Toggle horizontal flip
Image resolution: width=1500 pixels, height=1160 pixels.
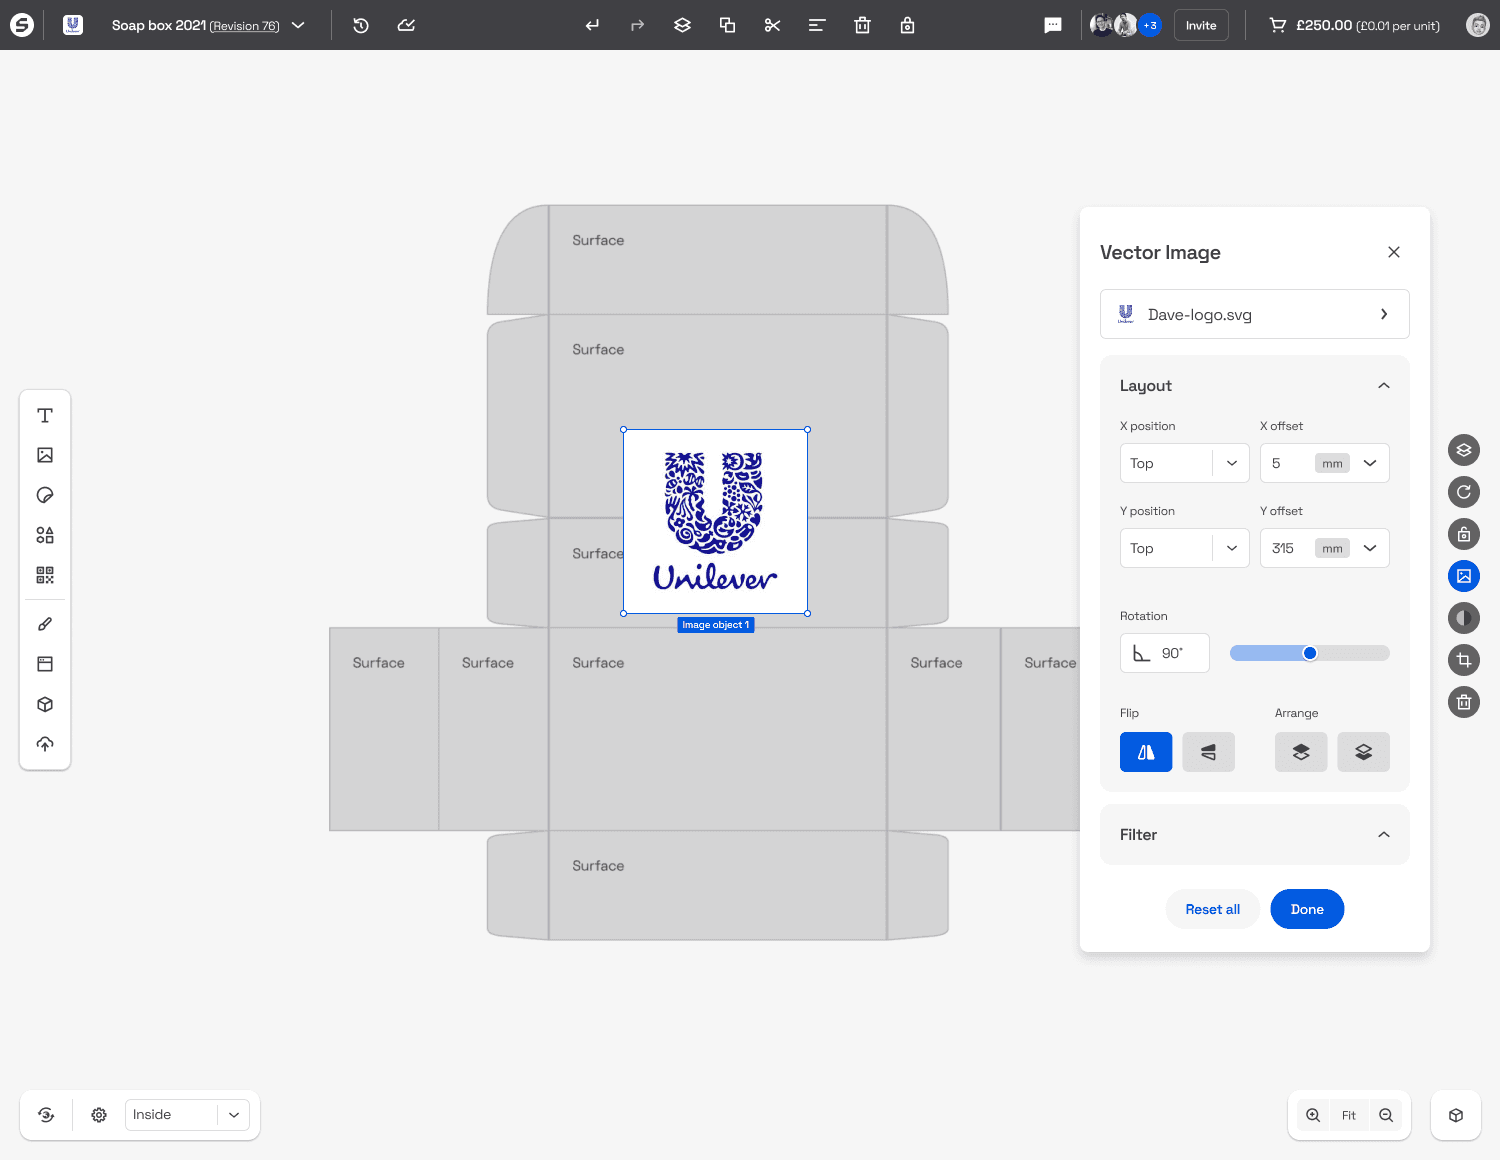coord(1146,752)
